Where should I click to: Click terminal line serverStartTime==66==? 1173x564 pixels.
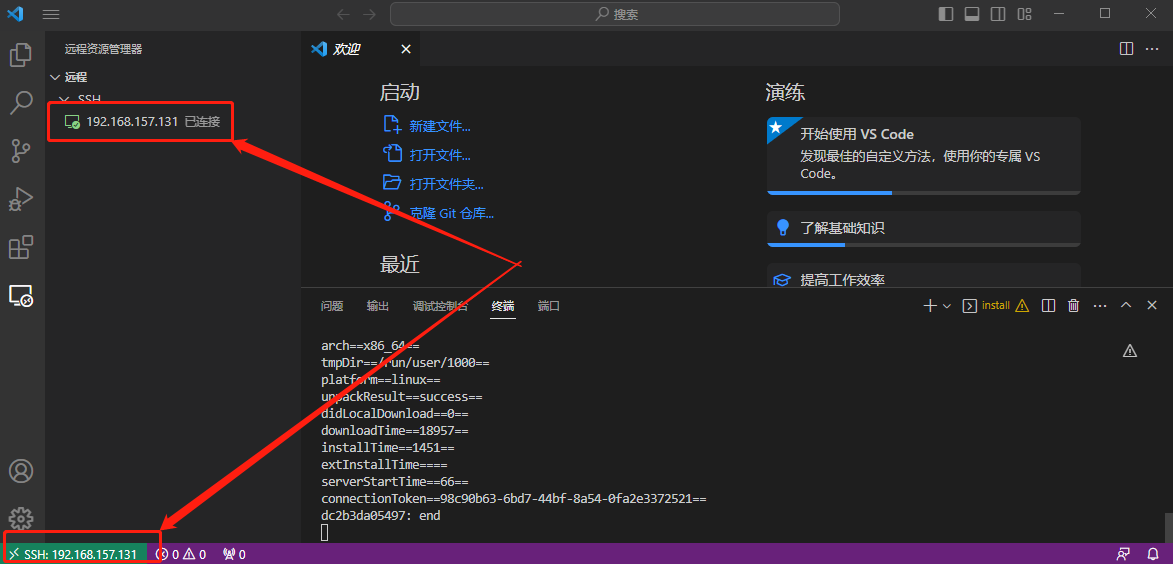click(395, 482)
